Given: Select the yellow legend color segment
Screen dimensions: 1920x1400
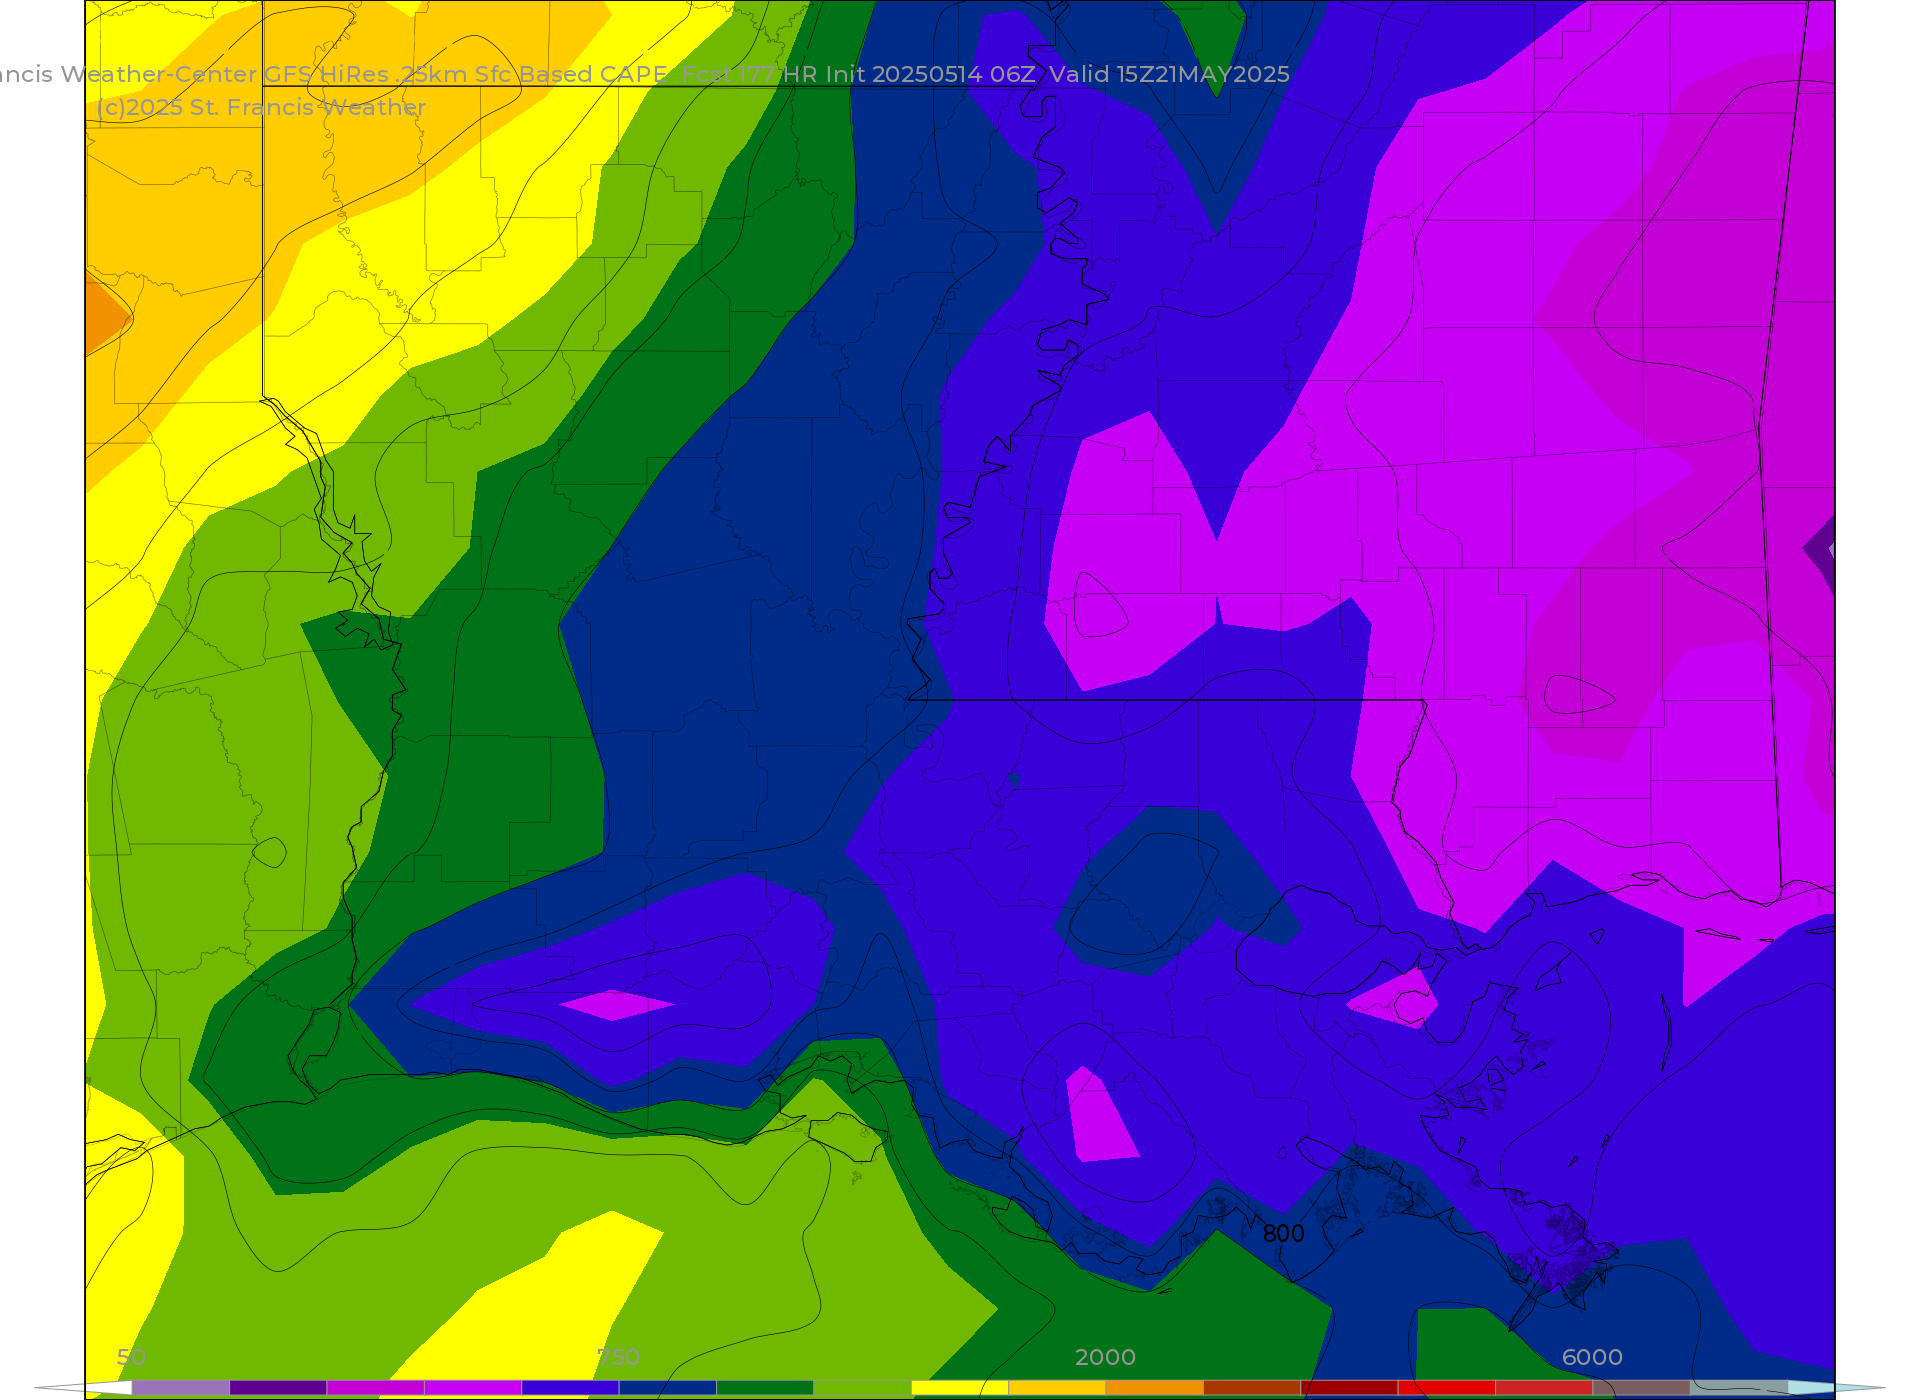Looking at the screenshot, I should pyautogui.click(x=960, y=1388).
